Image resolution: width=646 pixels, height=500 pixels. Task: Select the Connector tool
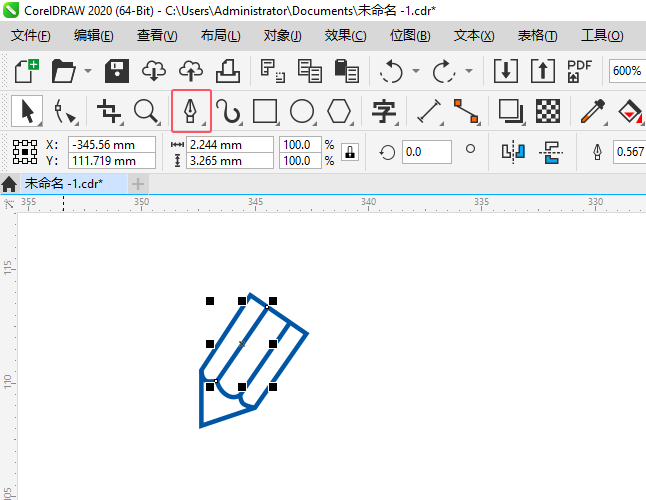466,111
